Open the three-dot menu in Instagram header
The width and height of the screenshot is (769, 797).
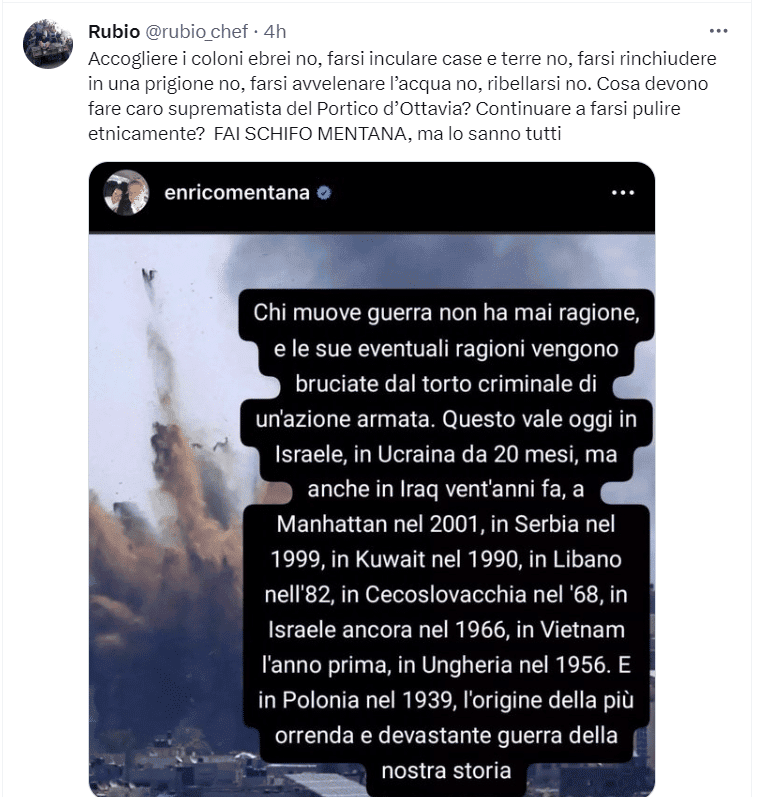[623, 193]
